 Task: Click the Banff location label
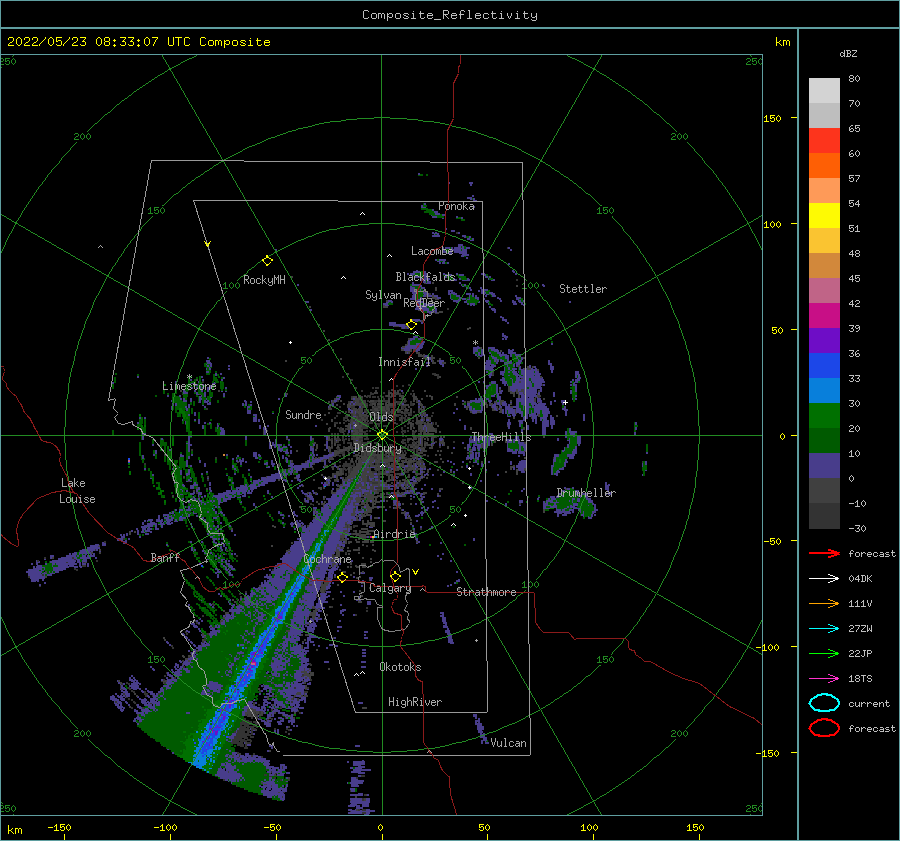(x=165, y=557)
